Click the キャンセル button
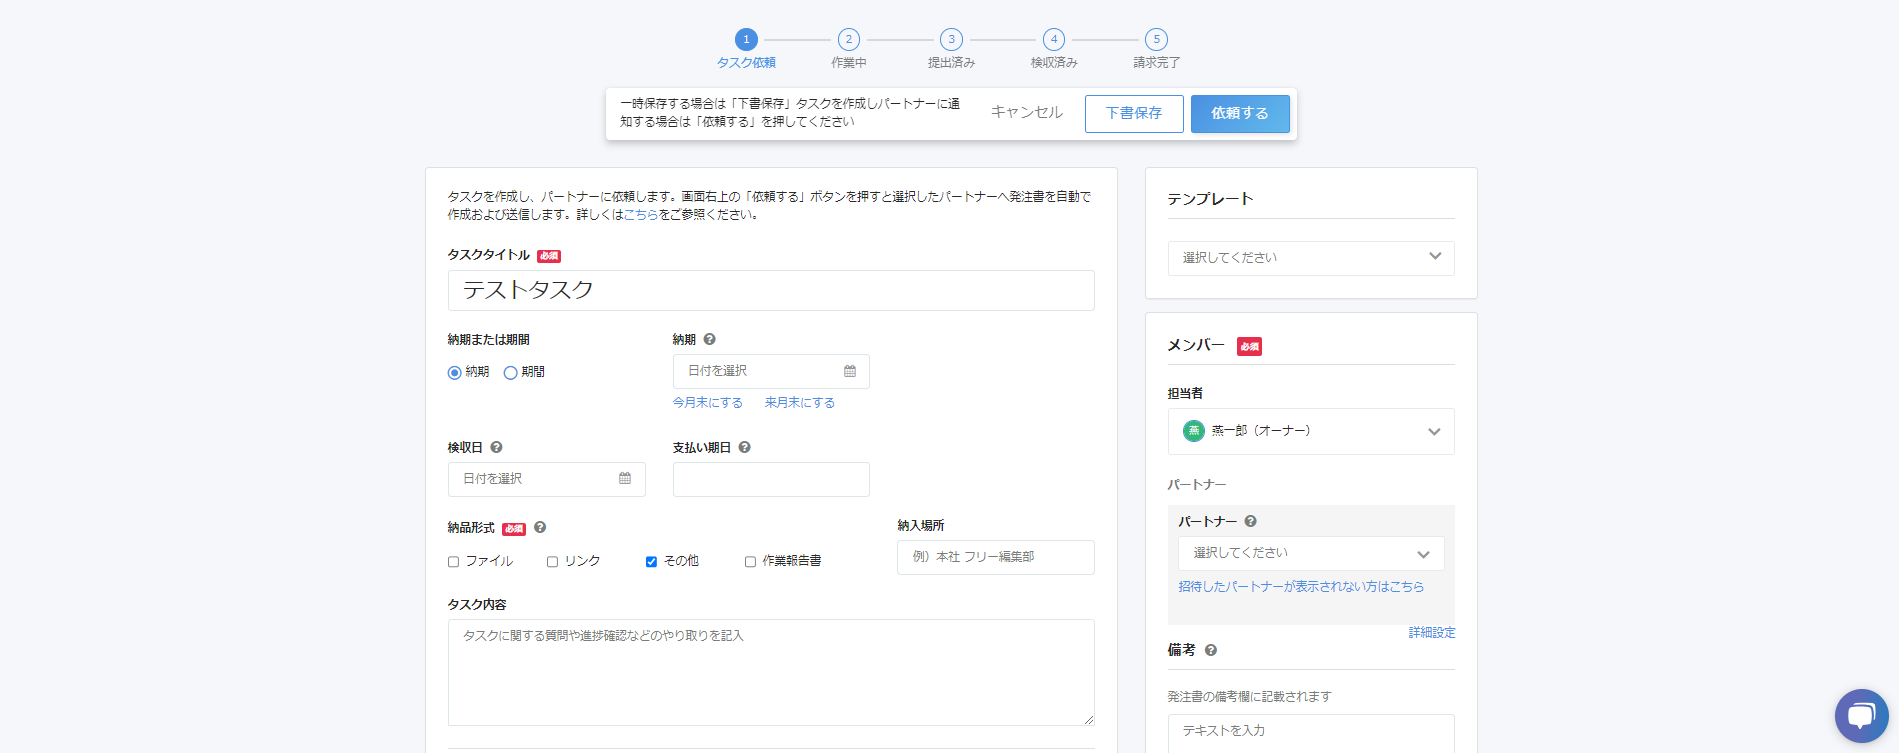Image resolution: width=1899 pixels, height=753 pixels. point(1027,112)
